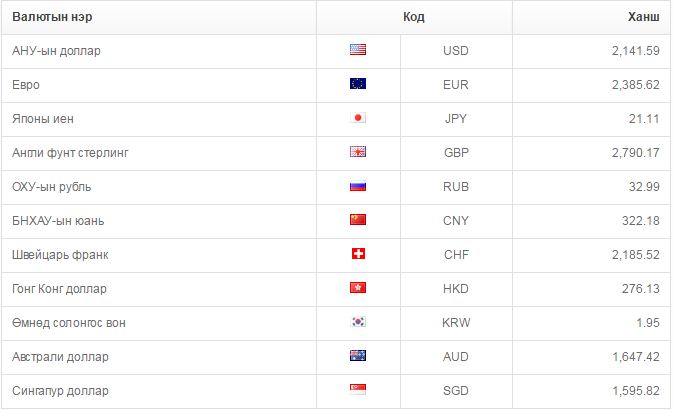Click the Валютын нэр column header
The width and height of the screenshot is (673, 410).
click(52, 17)
